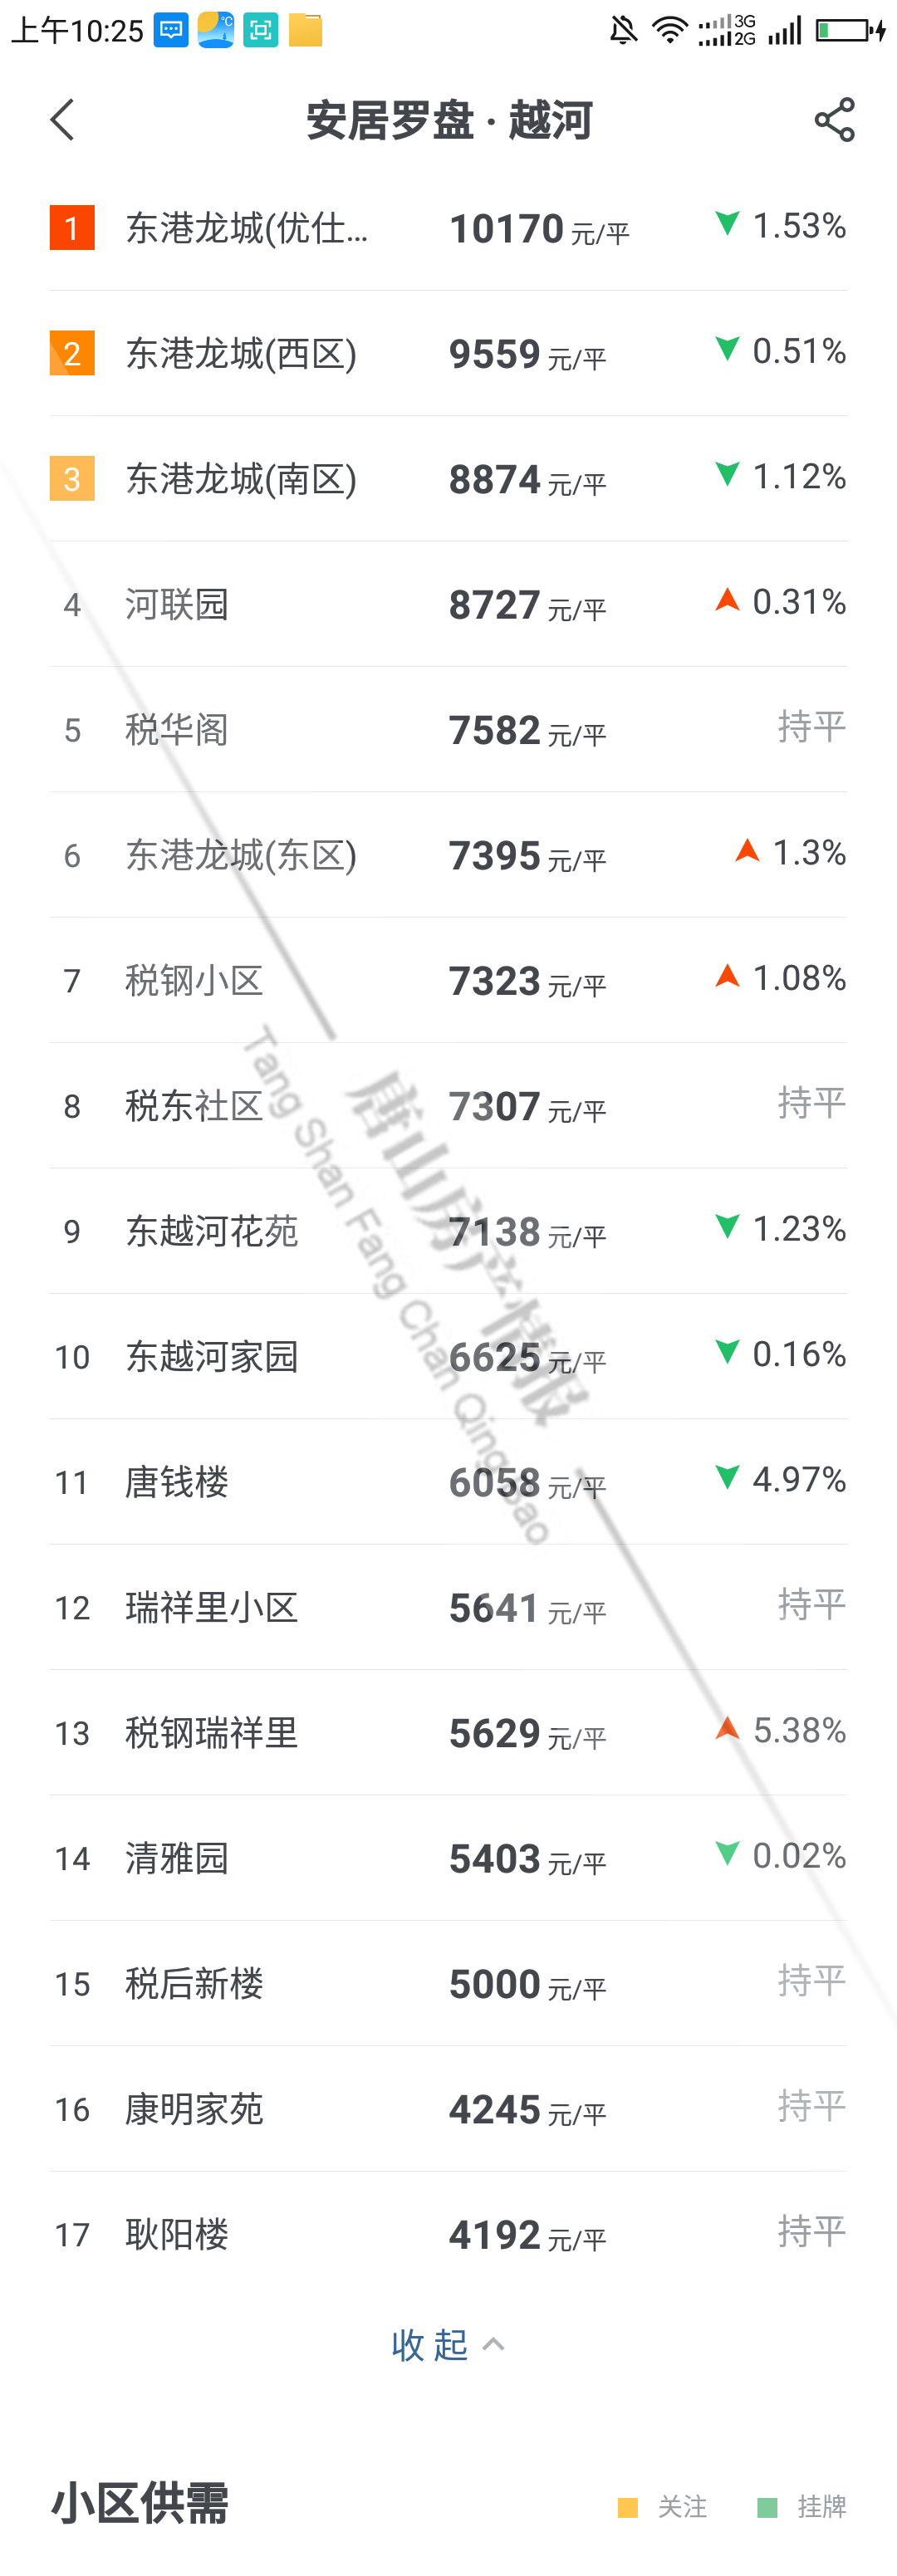897x2576 pixels.
Task: Tap the orange rank 2 badge
Action: tap(72, 354)
